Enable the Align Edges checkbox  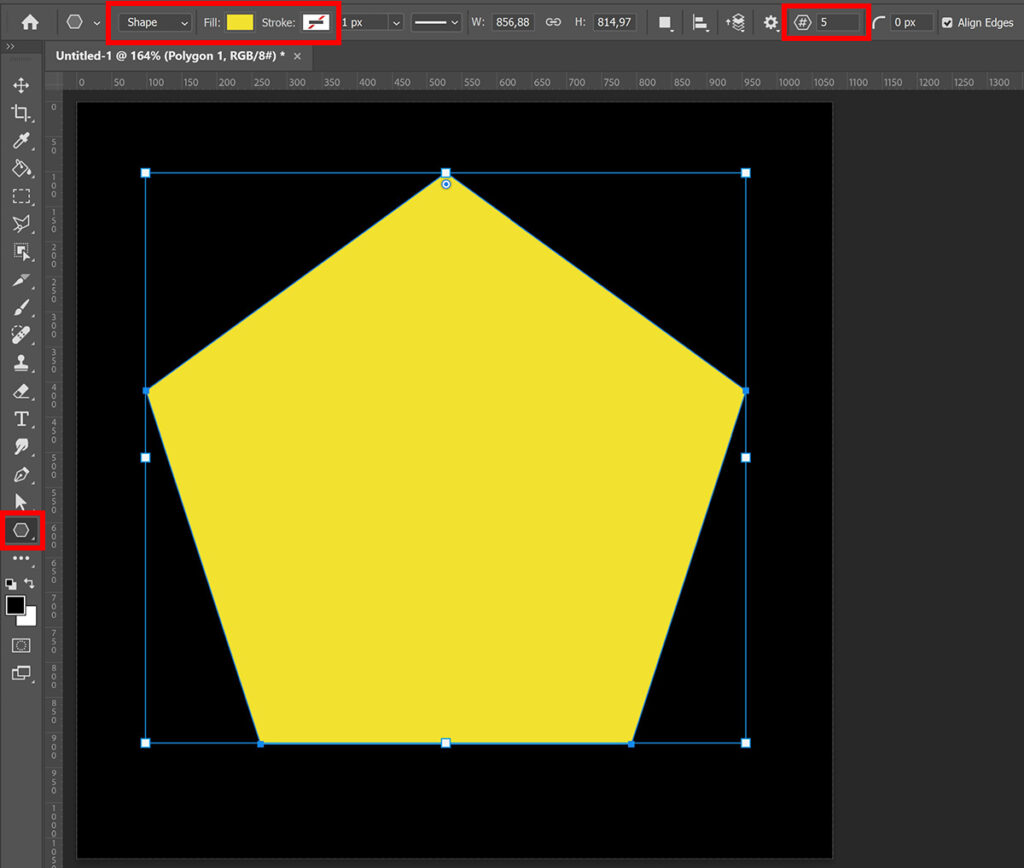(947, 21)
